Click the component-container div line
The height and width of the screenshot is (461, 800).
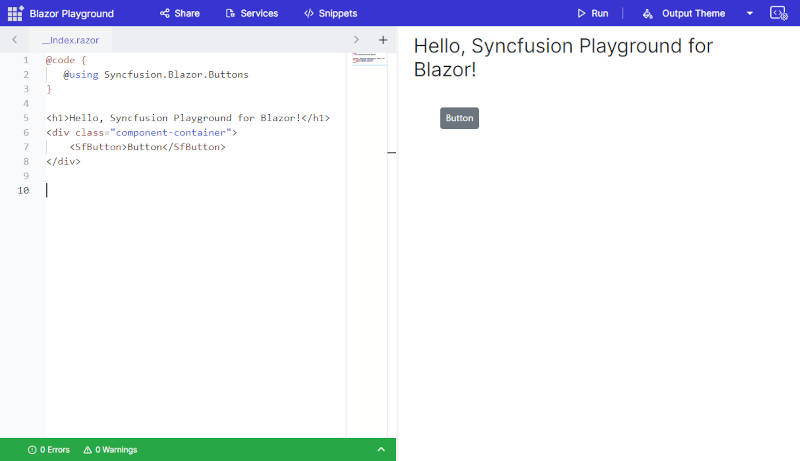click(x=141, y=133)
